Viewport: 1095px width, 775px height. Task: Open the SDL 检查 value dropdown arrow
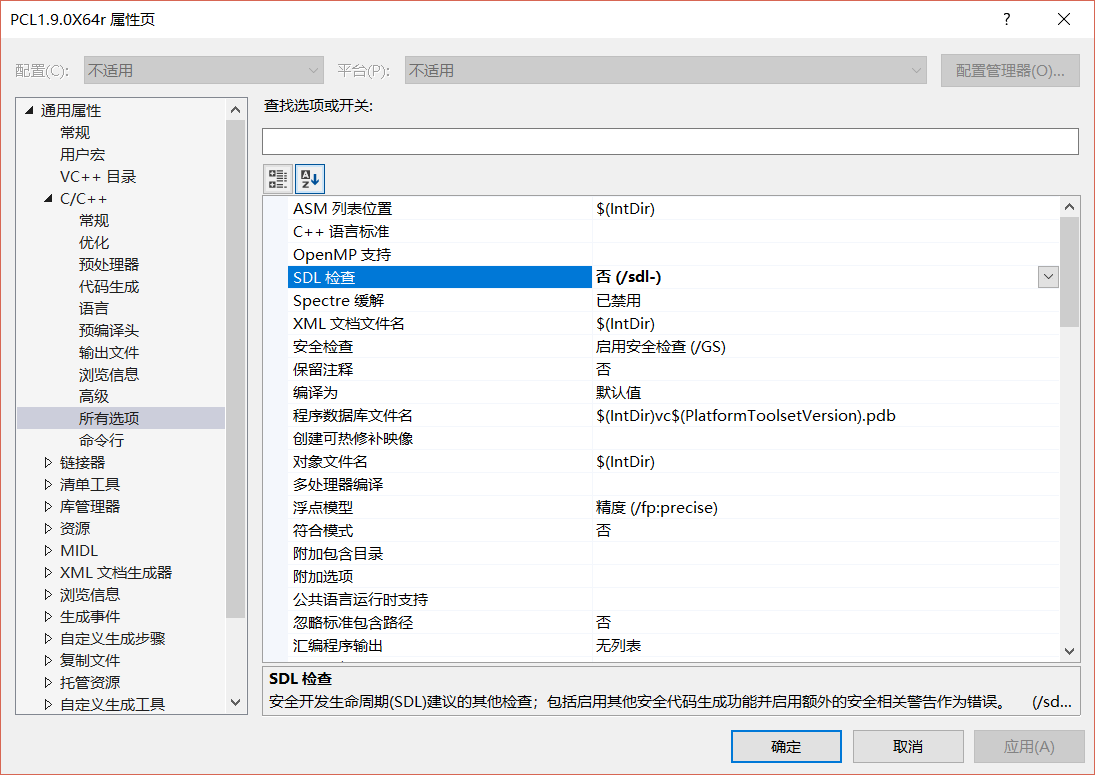1048,277
